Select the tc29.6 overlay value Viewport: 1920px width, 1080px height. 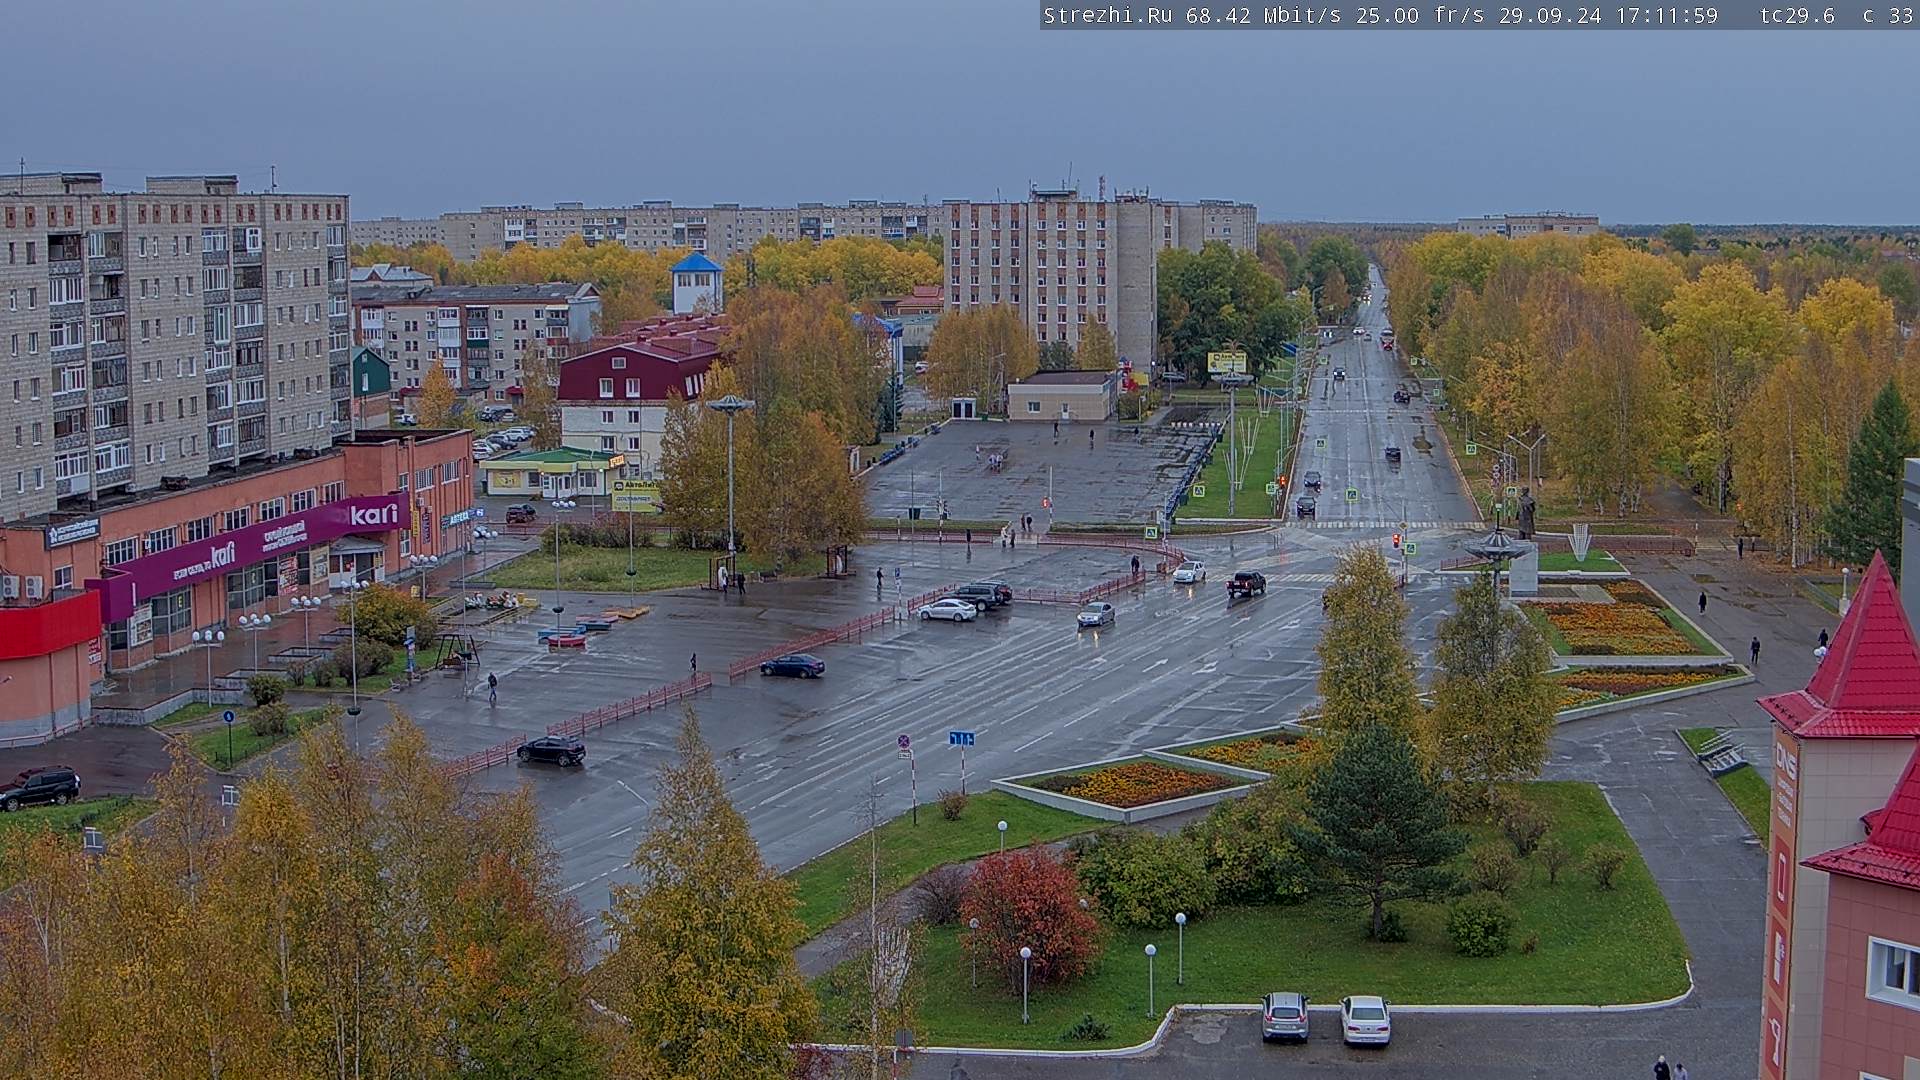tap(1797, 15)
